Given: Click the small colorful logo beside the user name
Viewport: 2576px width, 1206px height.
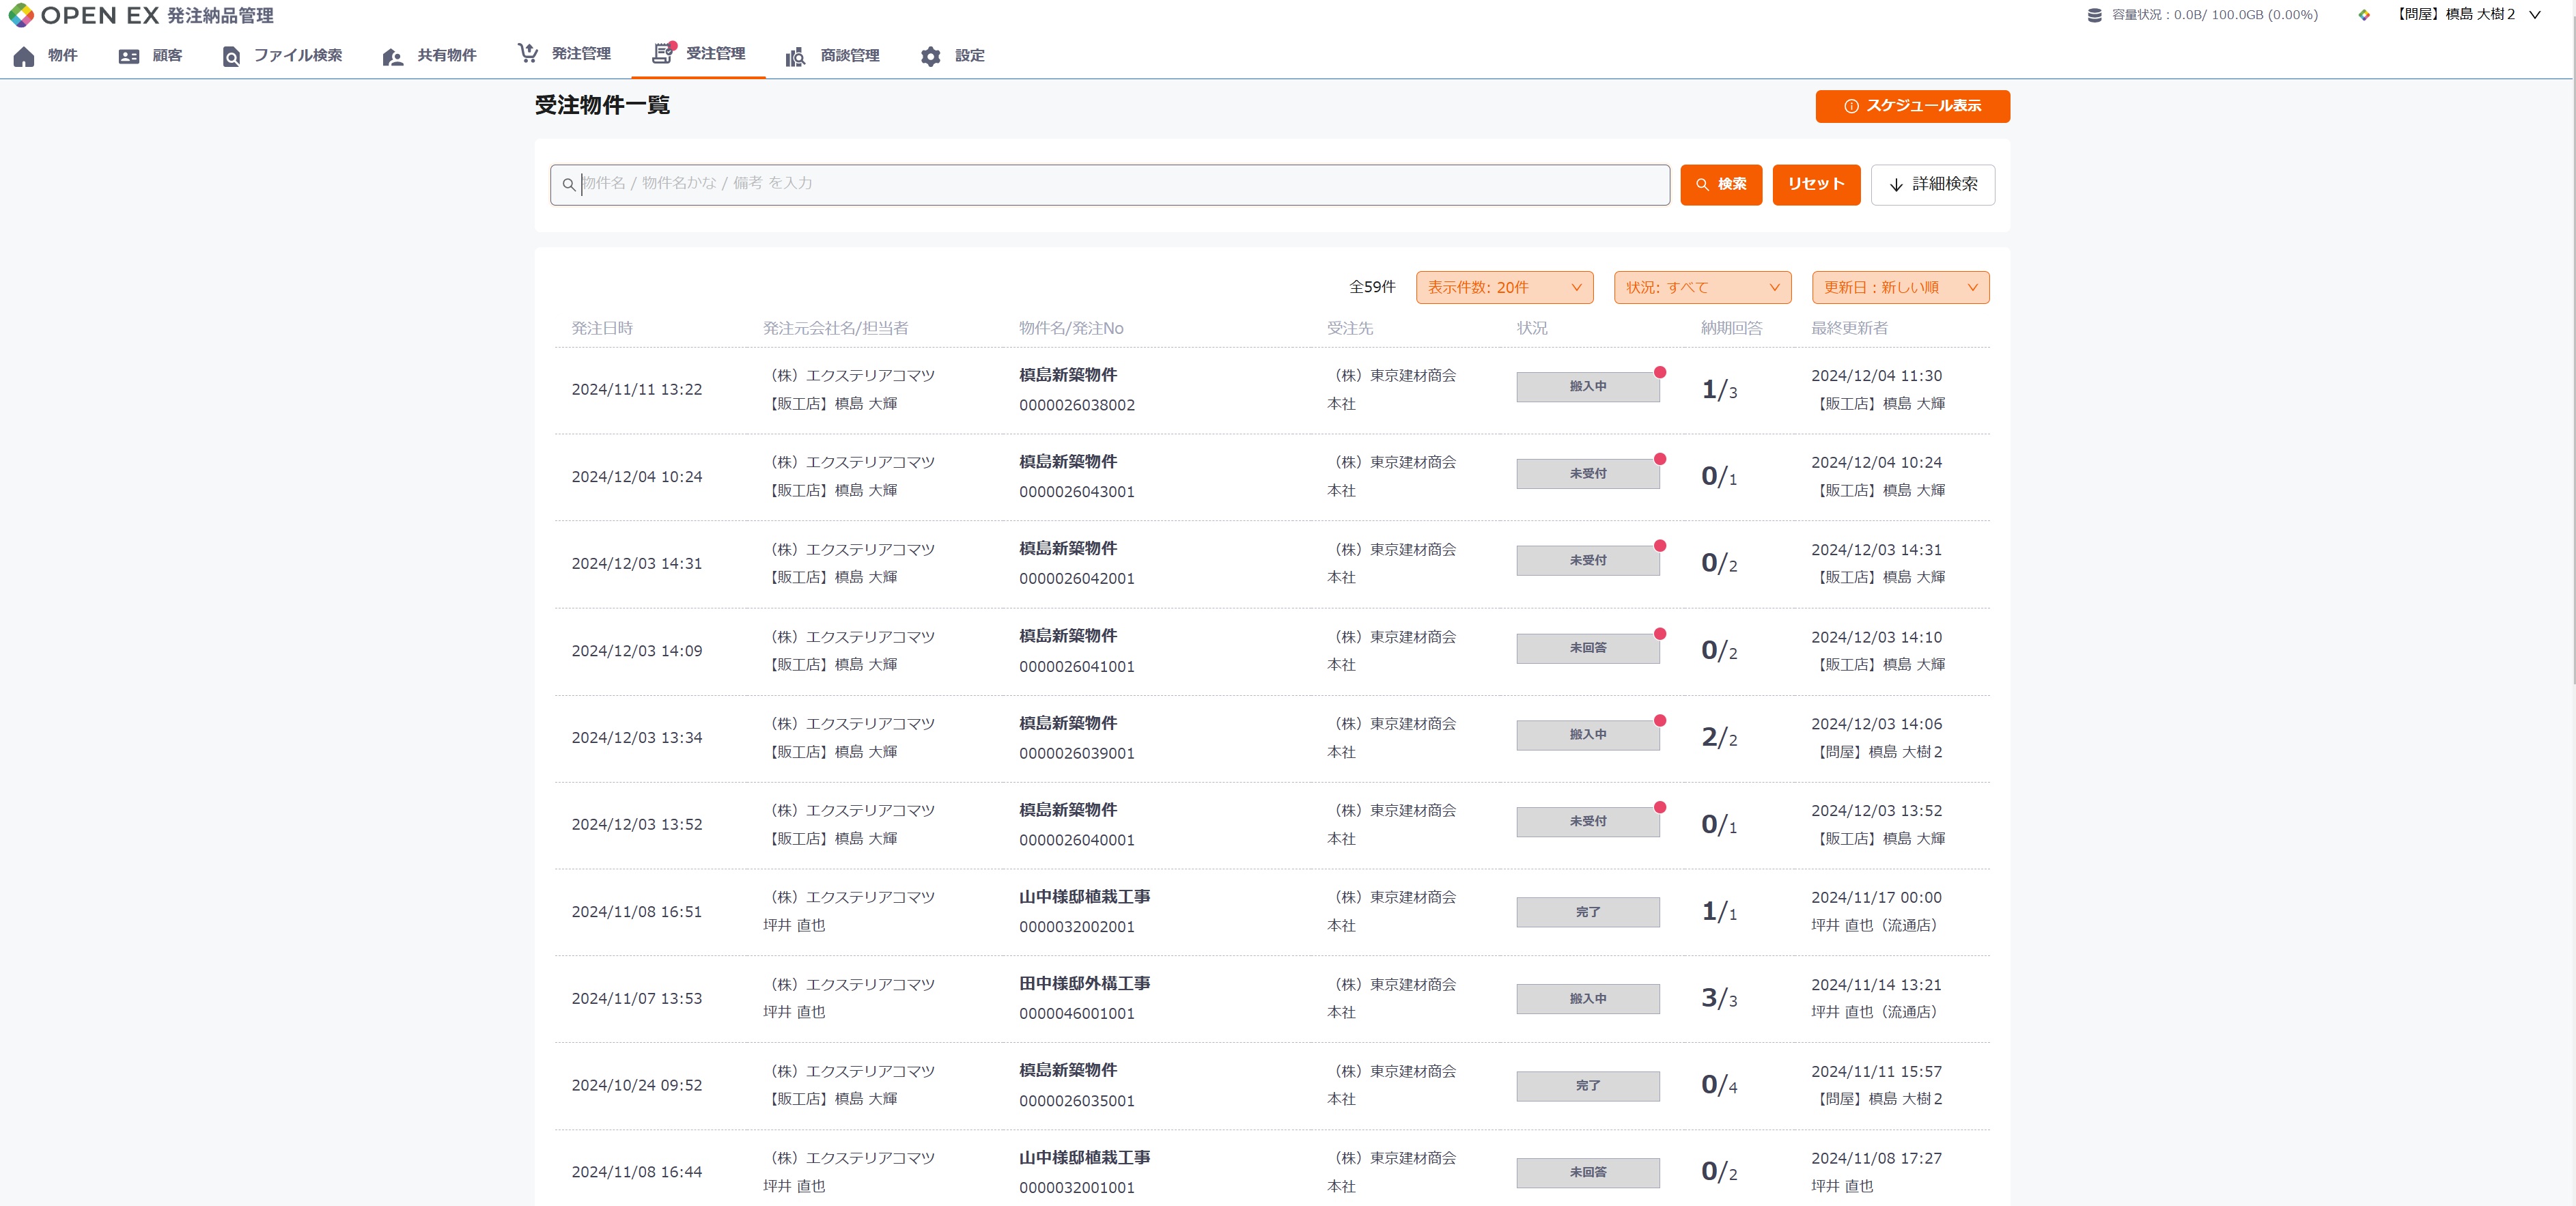Looking at the screenshot, I should [2364, 15].
